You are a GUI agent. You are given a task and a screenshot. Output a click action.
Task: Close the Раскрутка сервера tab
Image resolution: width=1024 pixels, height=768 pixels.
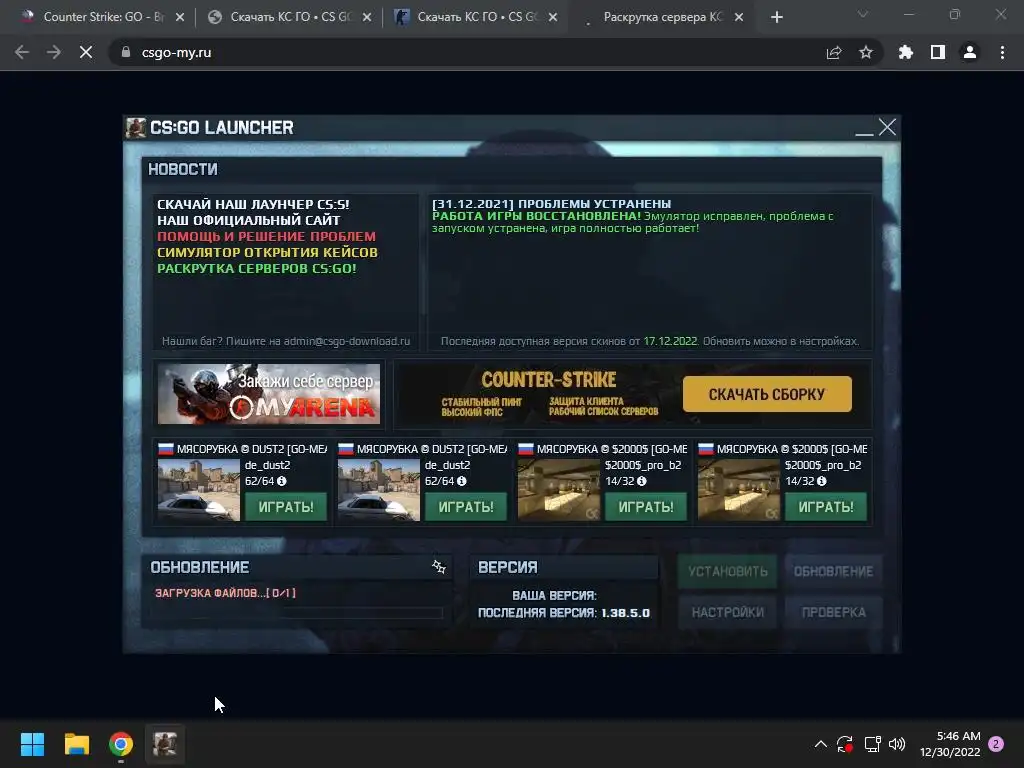coord(739,17)
